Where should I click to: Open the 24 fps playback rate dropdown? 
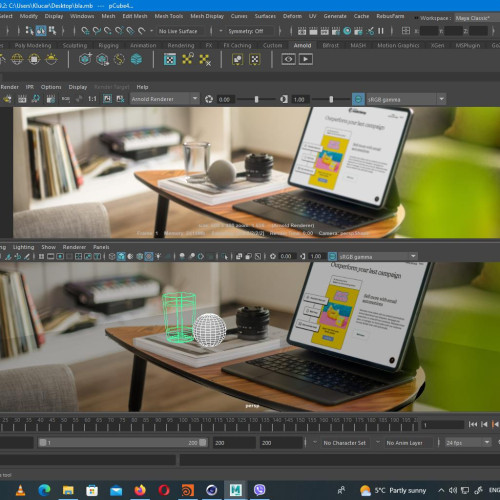coord(467,443)
